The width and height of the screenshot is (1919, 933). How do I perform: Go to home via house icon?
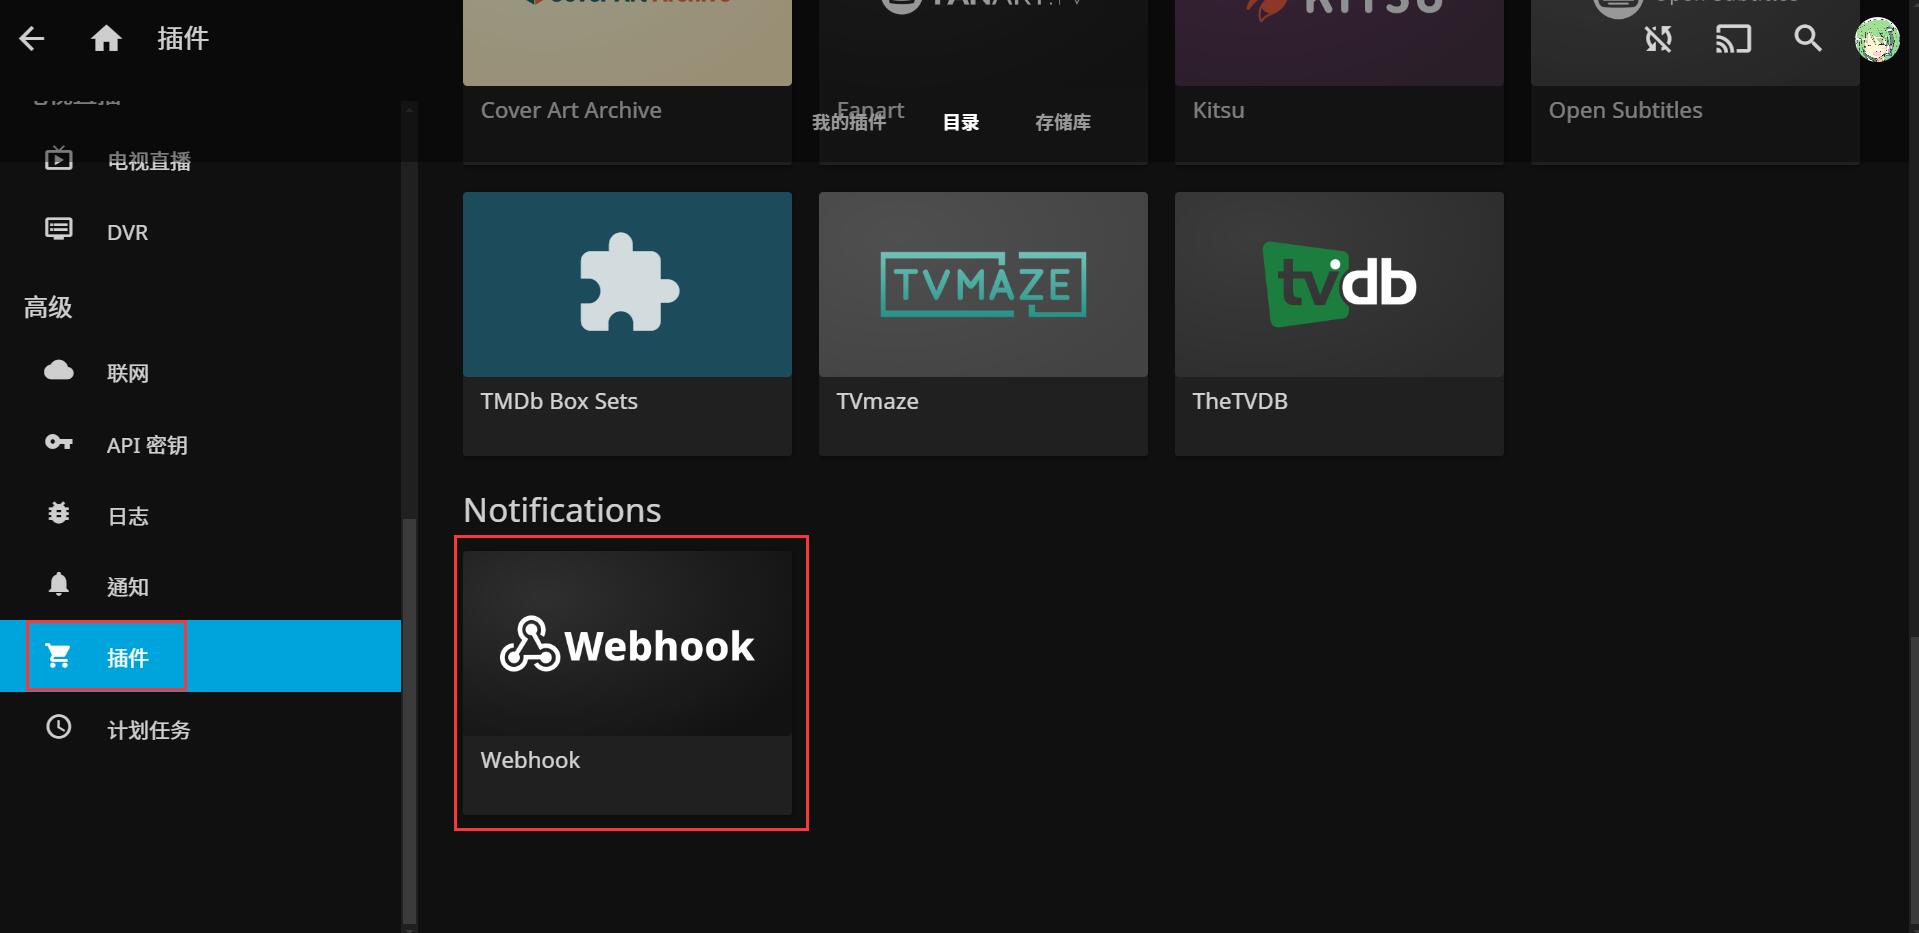[x=106, y=39]
